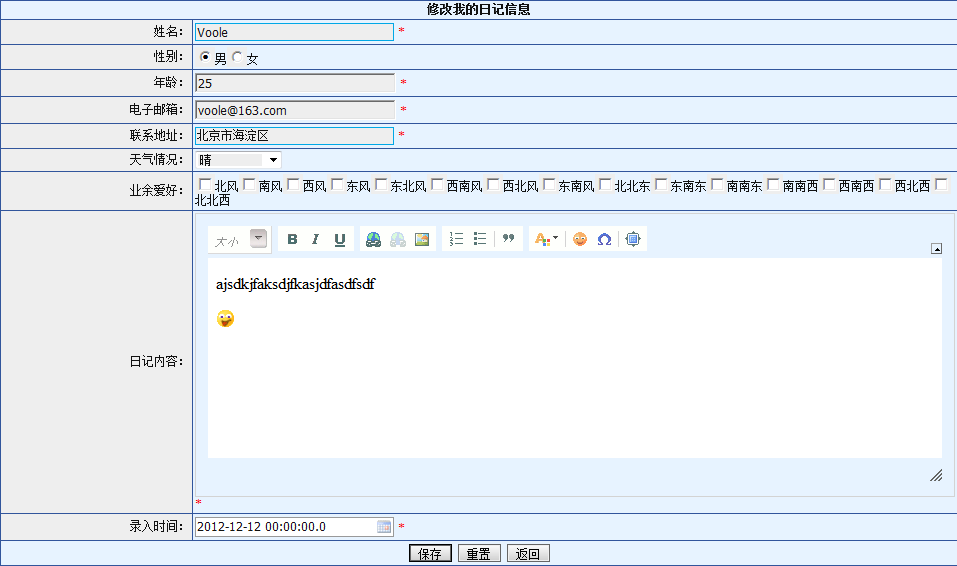Focus the 年龄 age input field
Screen dimensions: 957x566
click(295, 83)
